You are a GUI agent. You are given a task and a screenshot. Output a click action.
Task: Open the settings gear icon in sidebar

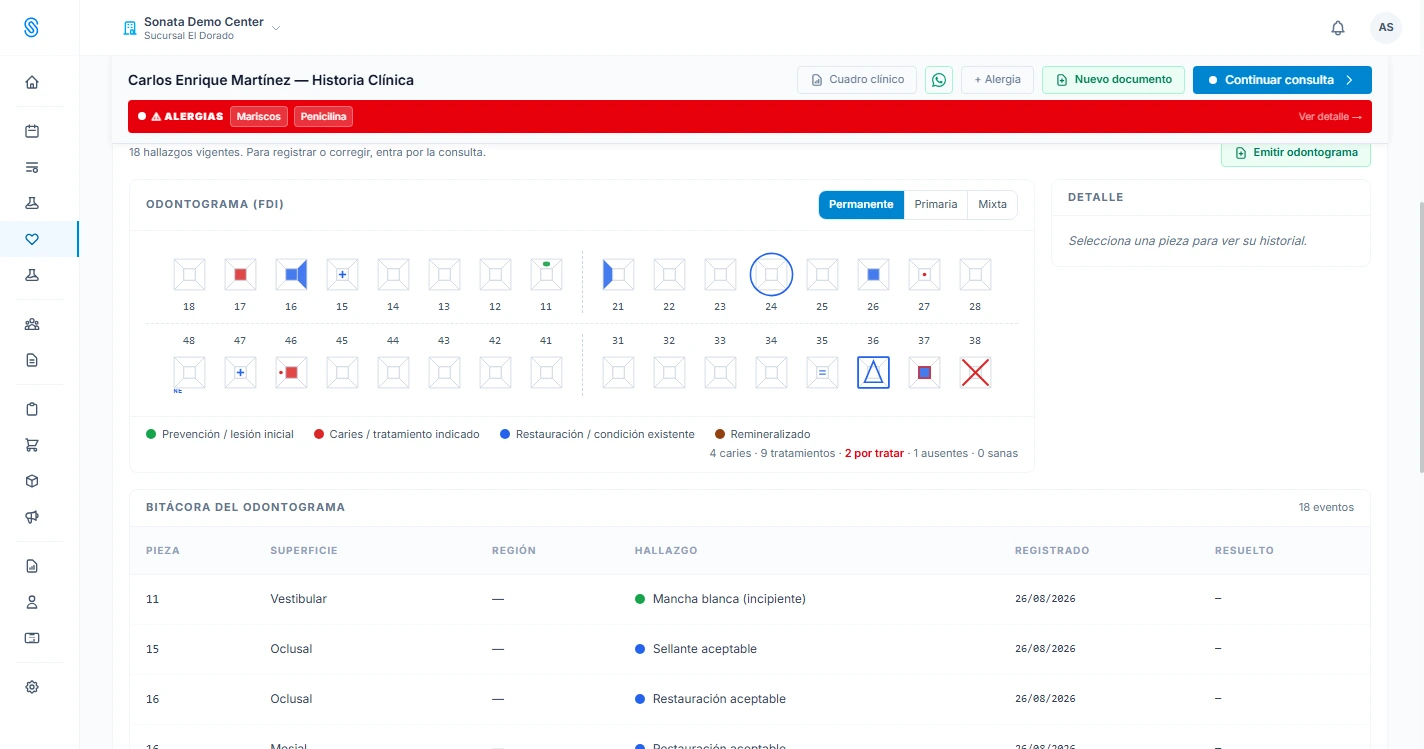(32, 687)
